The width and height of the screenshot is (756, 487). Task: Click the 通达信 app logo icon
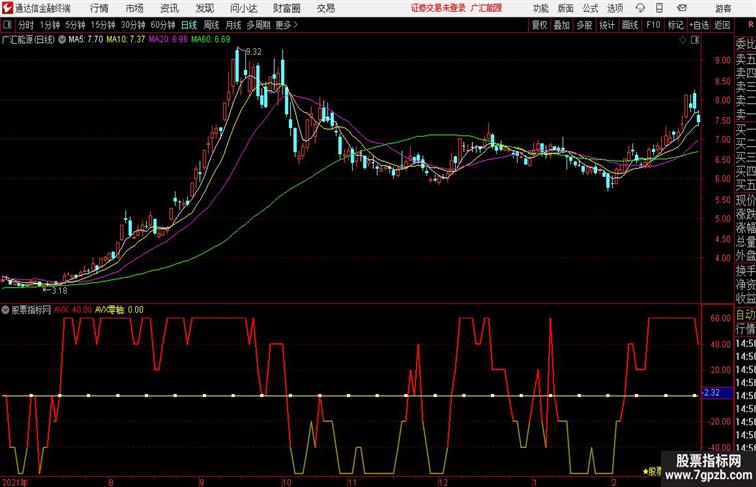[x=7, y=8]
